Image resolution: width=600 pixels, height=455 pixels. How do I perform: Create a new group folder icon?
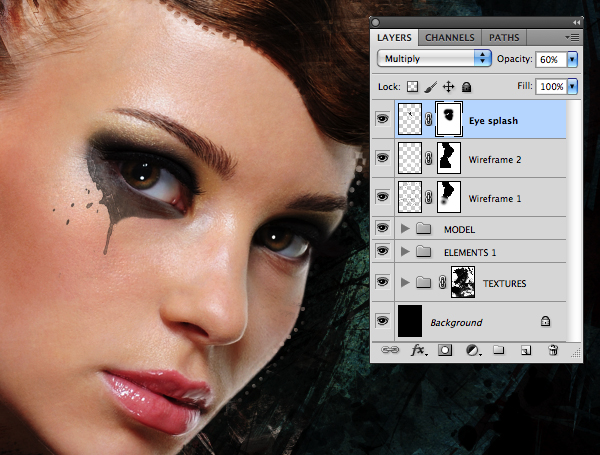coord(498,349)
